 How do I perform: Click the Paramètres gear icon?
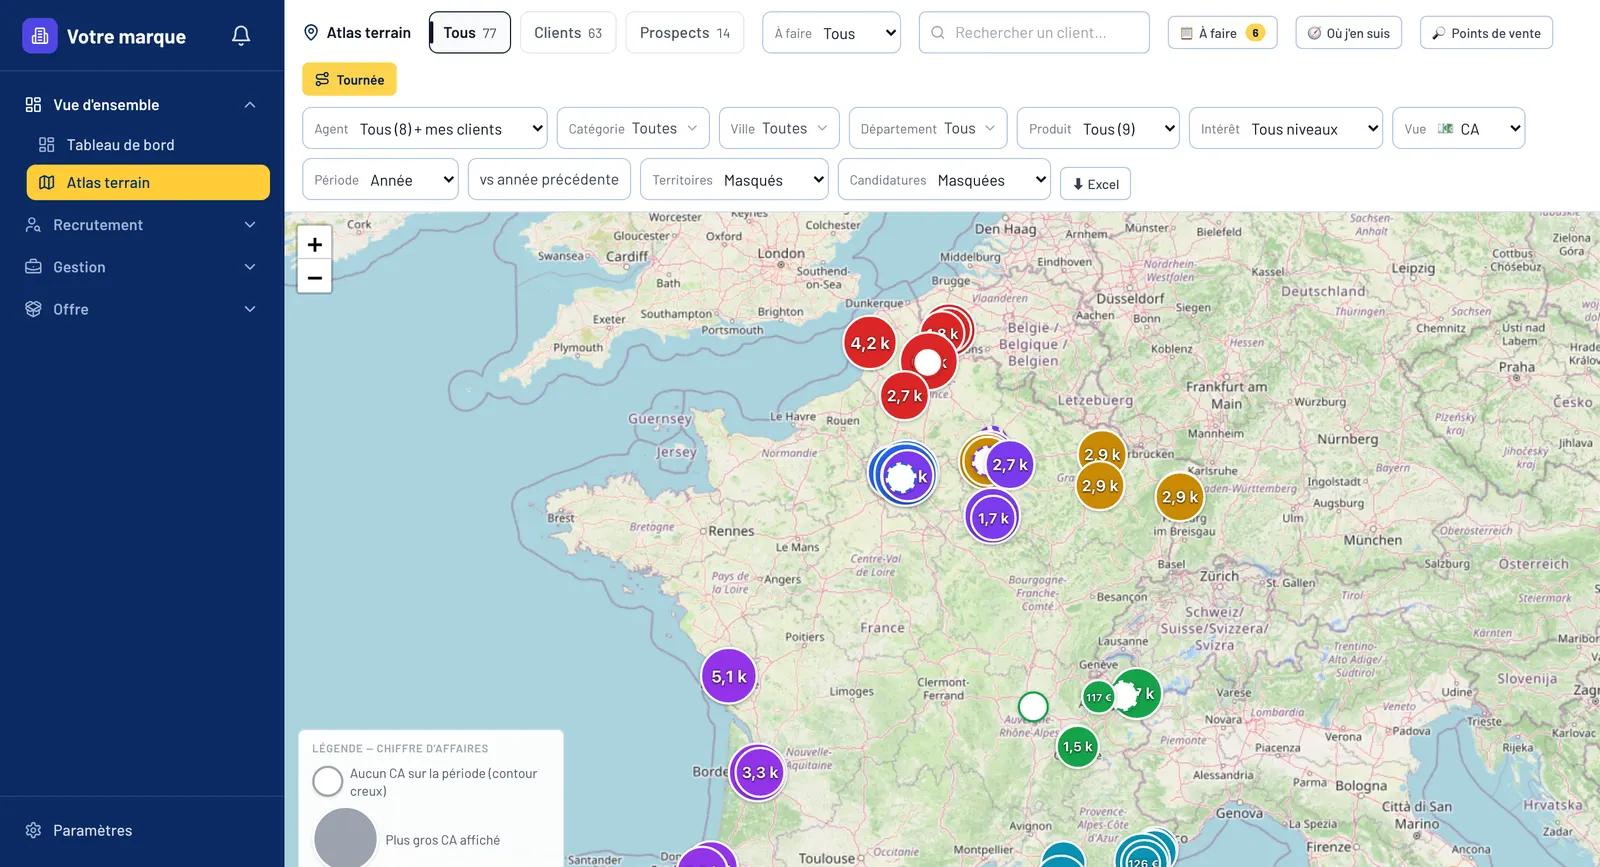point(33,831)
